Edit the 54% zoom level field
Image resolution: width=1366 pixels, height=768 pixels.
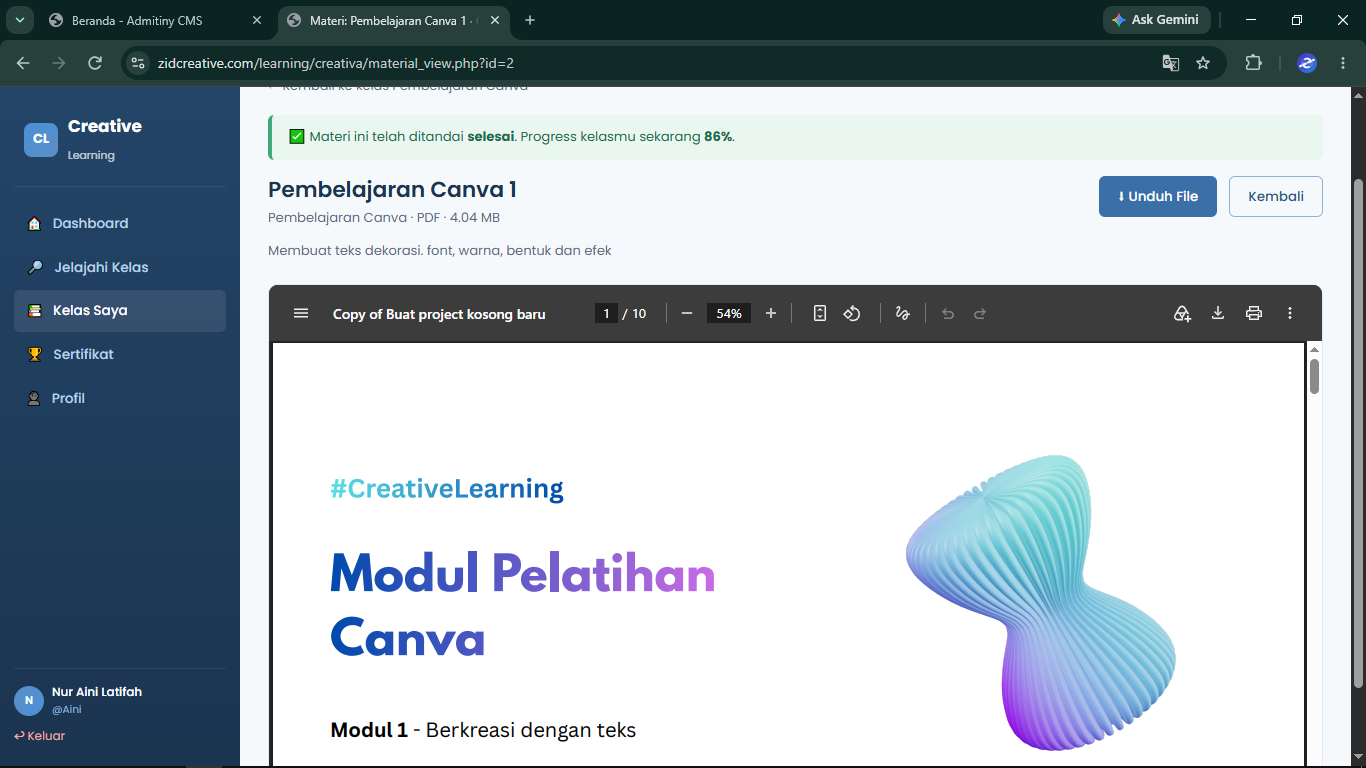tap(729, 313)
